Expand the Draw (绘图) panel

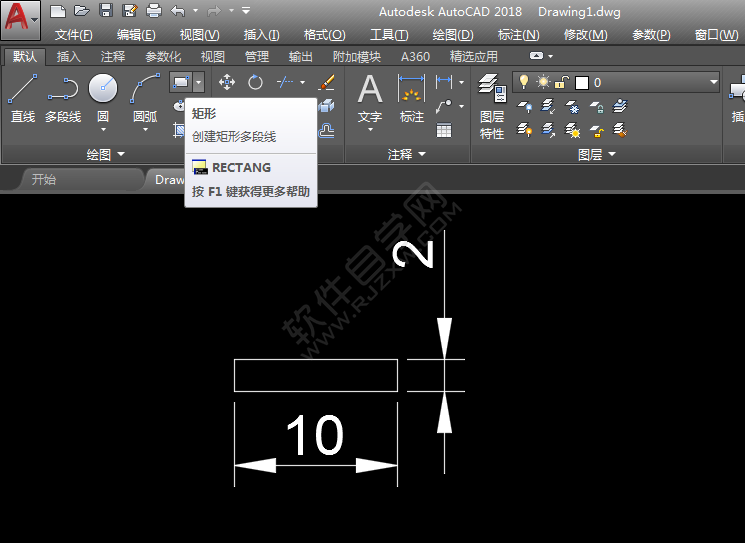[105, 154]
